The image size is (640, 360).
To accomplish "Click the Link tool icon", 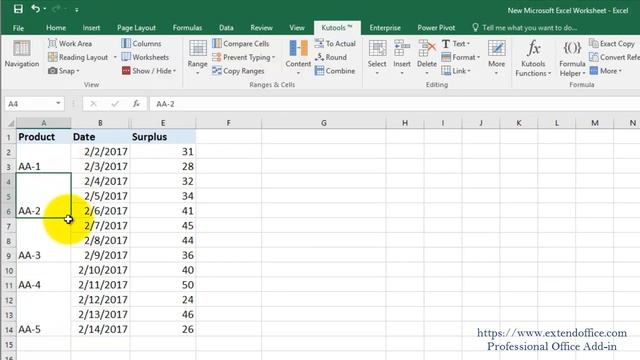I will [446, 71].
